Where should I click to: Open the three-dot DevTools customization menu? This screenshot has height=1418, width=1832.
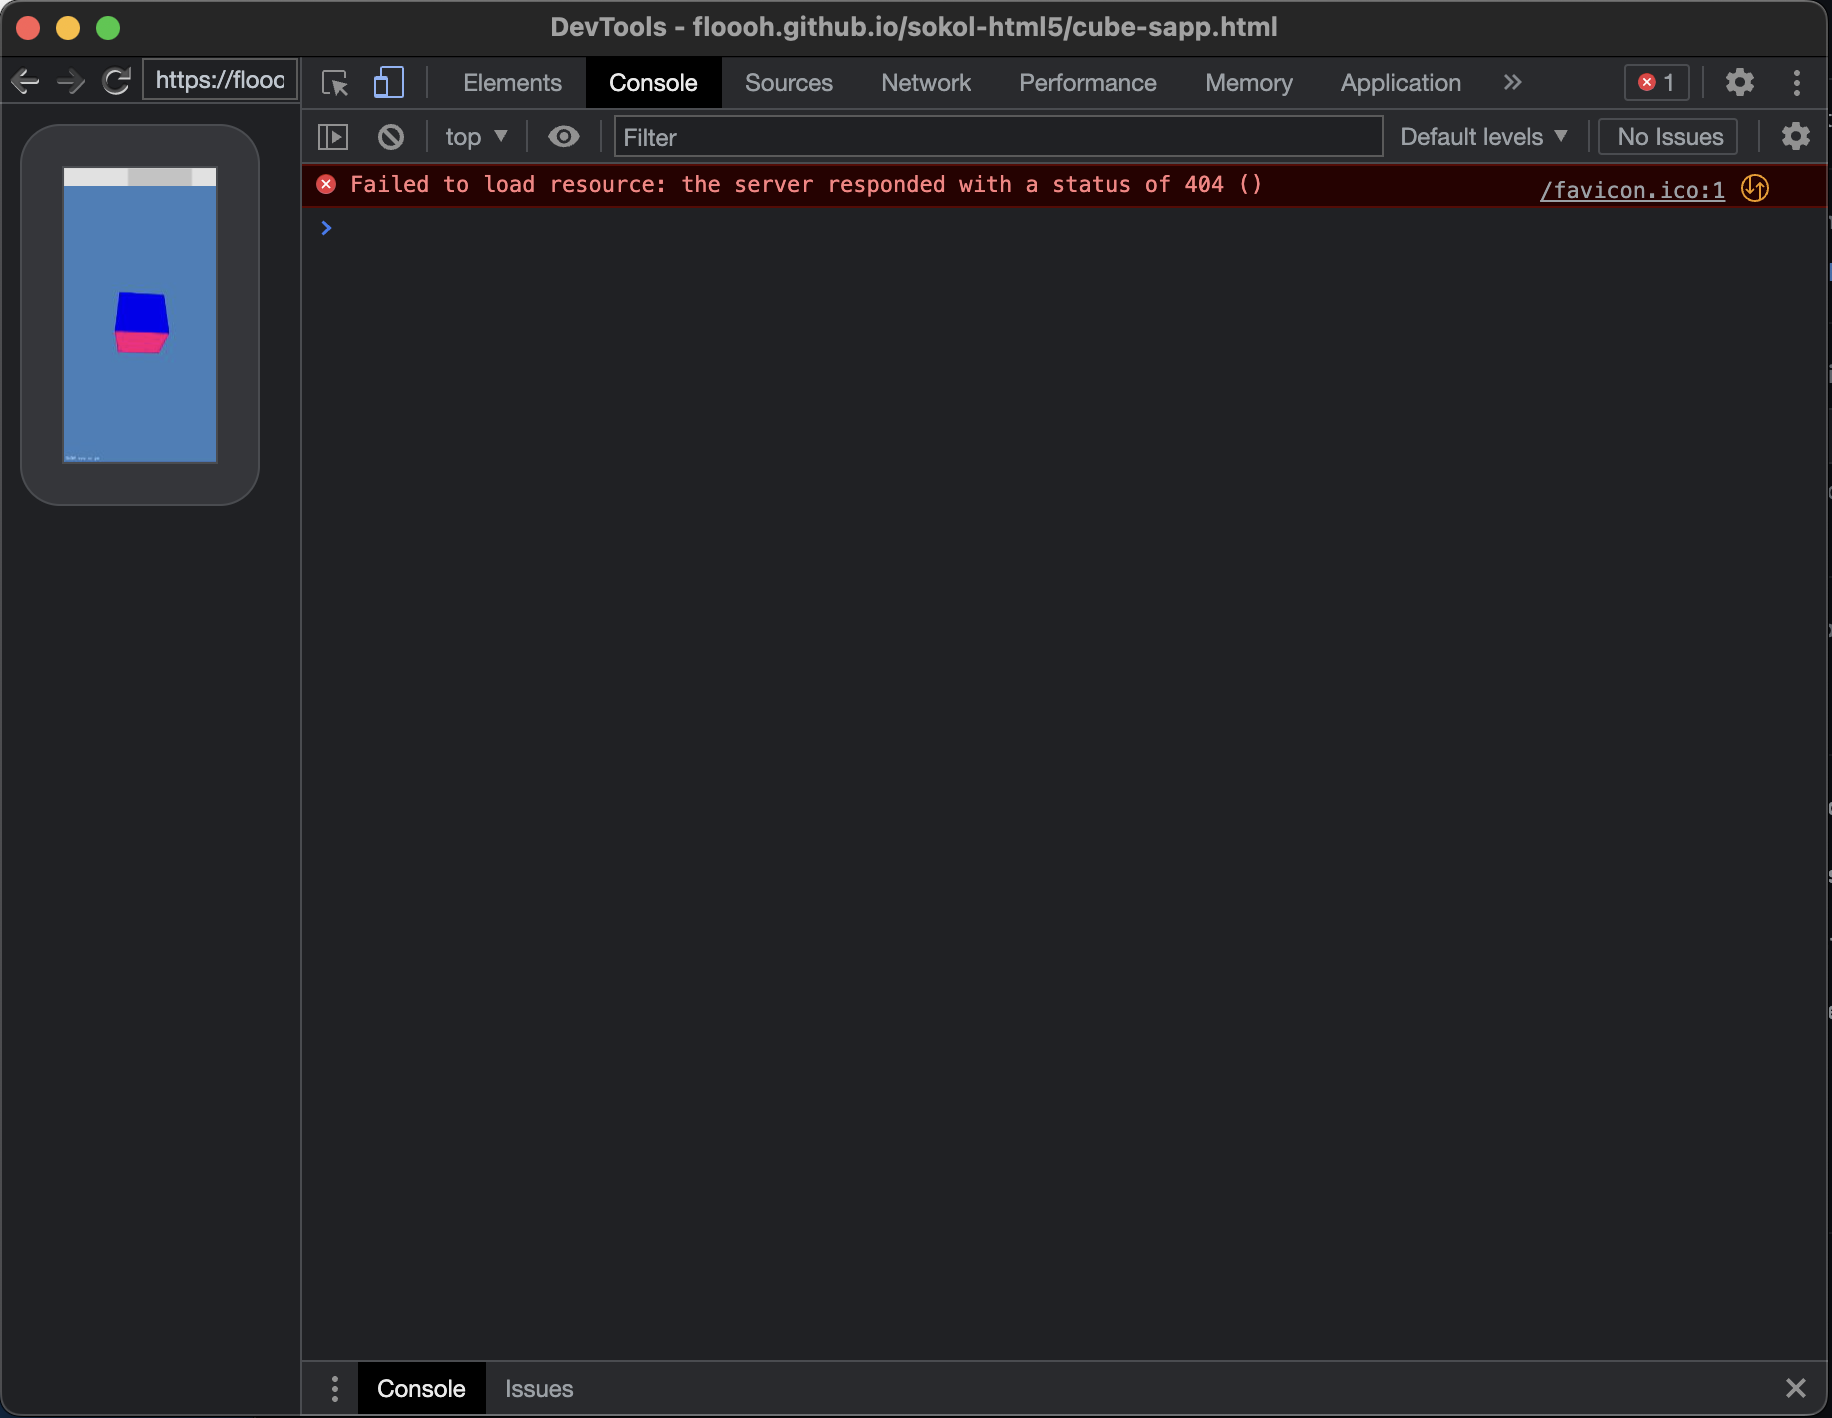pos(1797,83)
